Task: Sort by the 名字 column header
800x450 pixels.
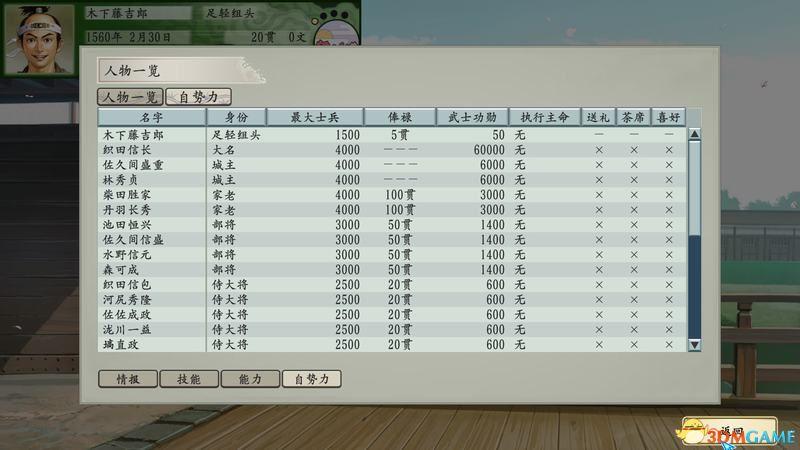Action: coord(152,117)
